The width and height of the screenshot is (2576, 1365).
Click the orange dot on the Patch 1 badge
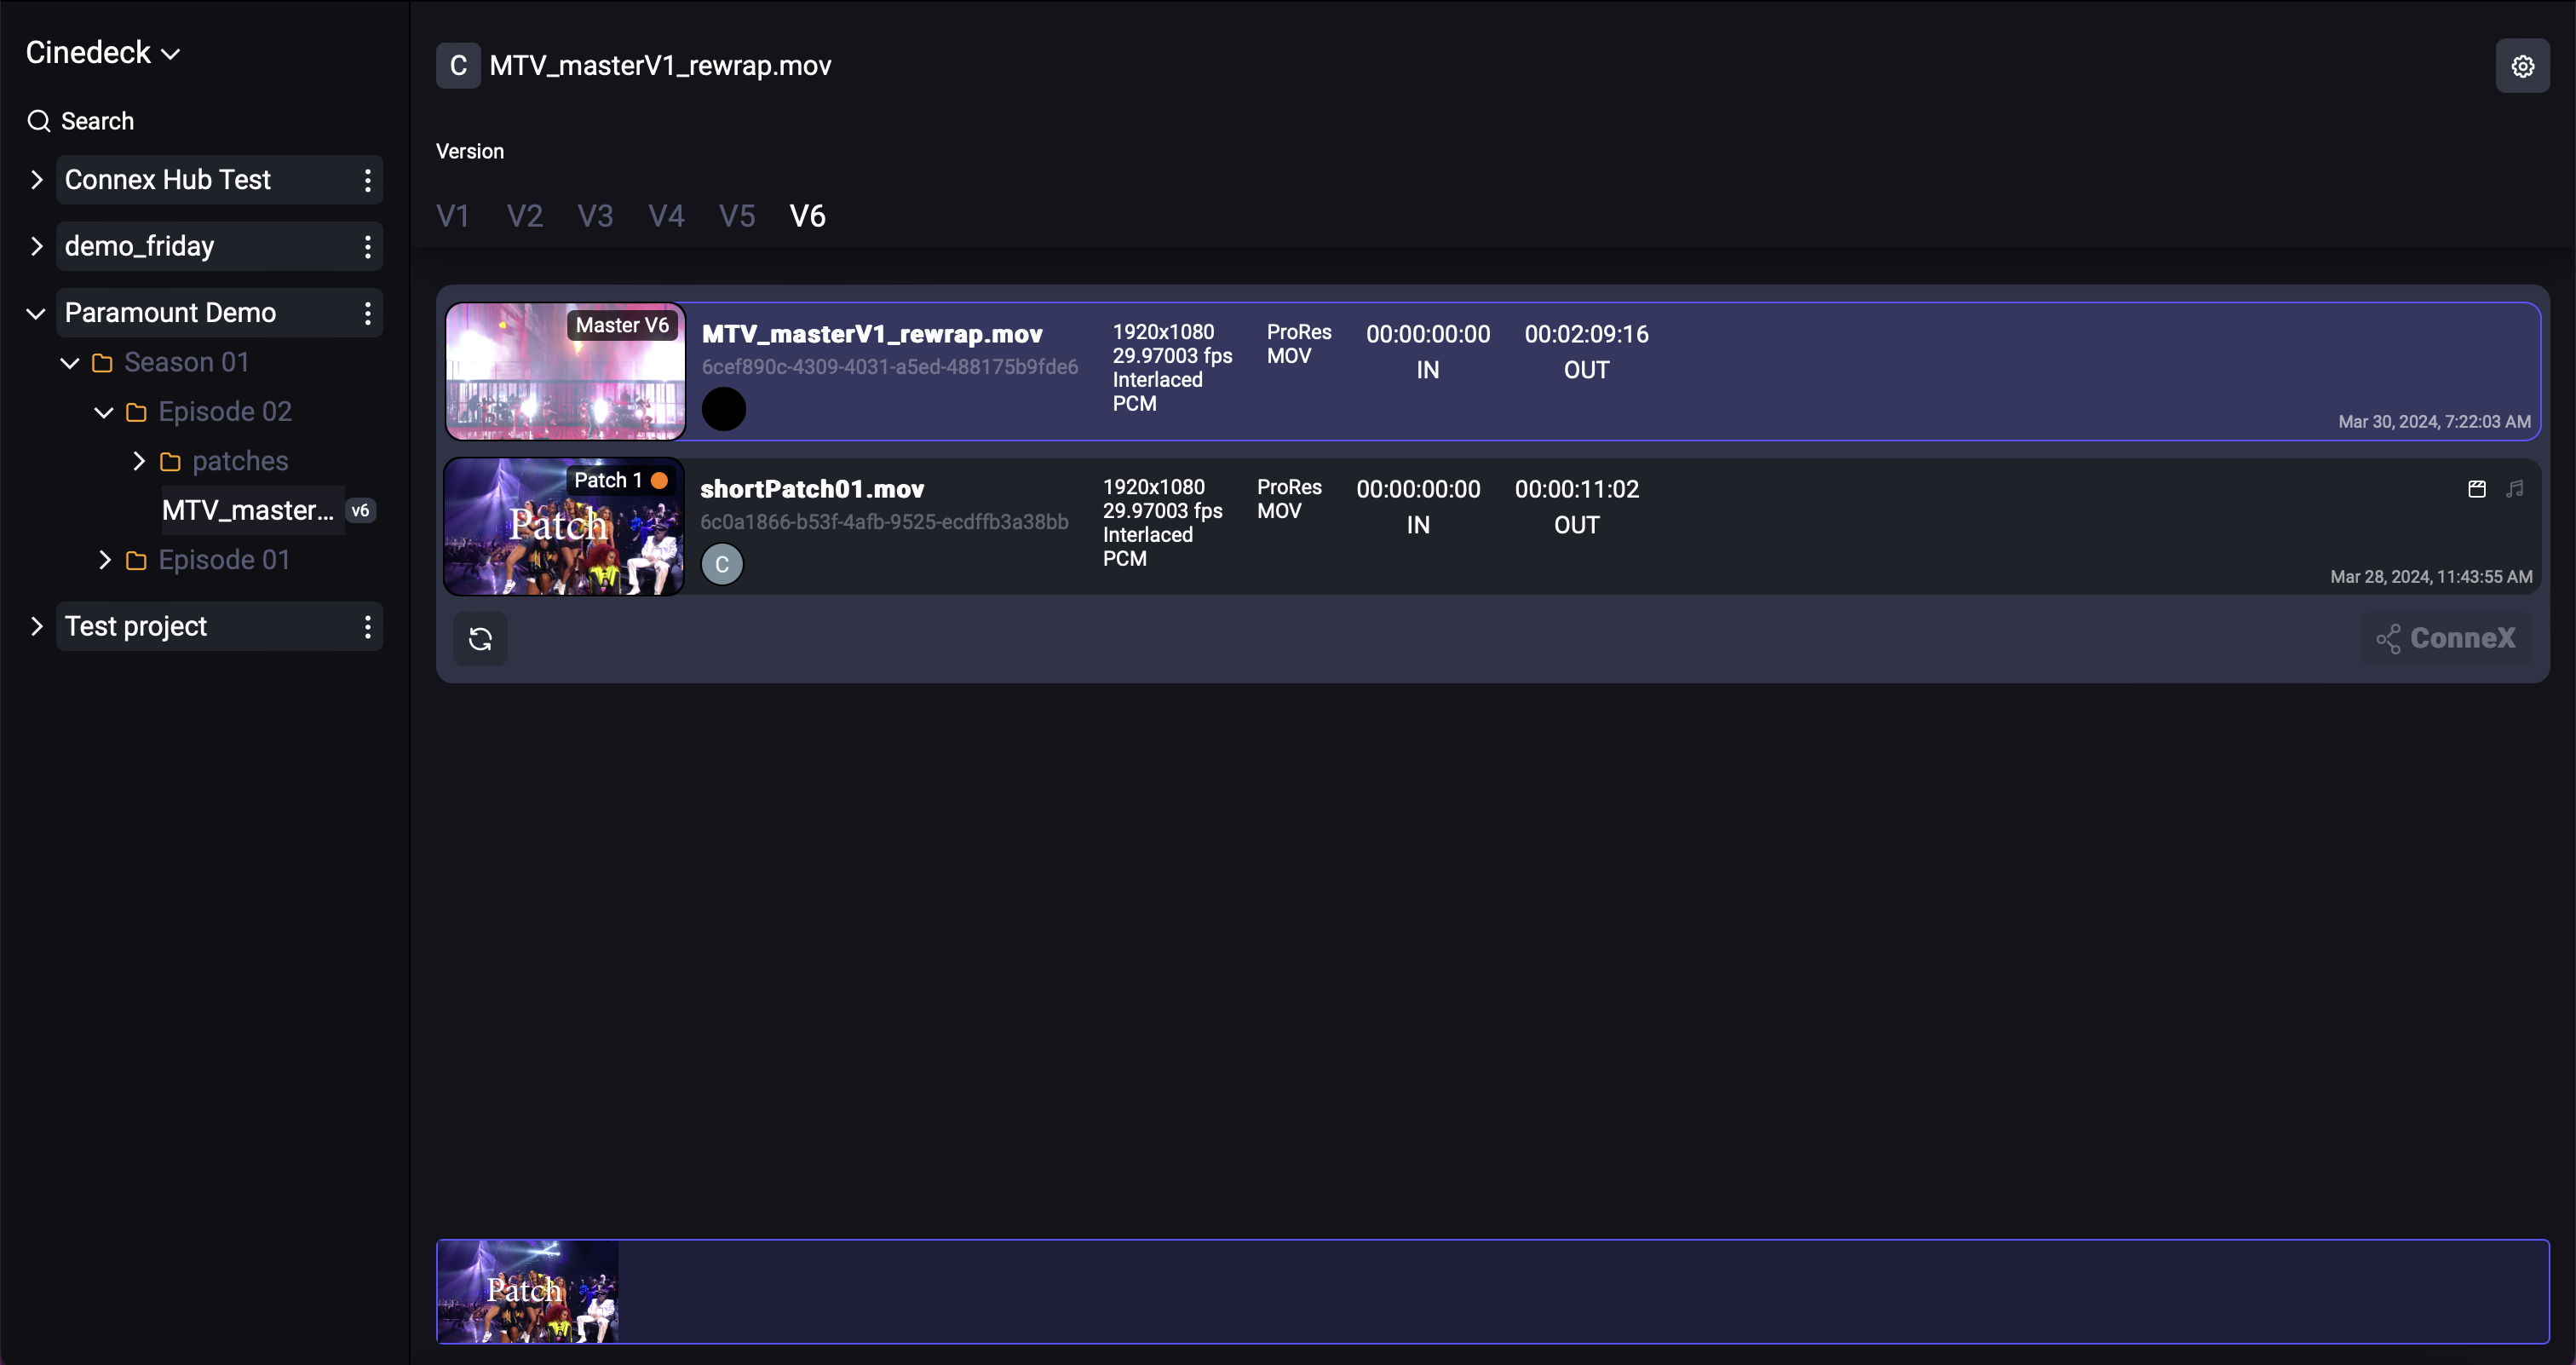[659, 480]
